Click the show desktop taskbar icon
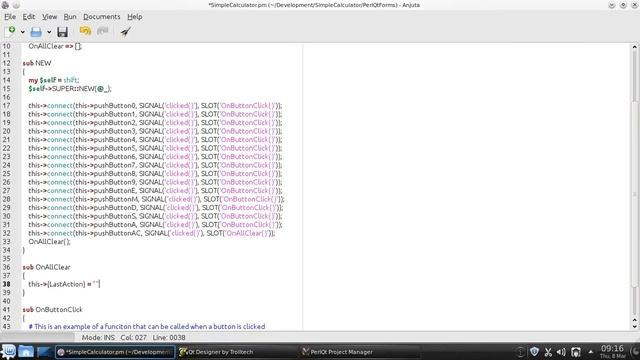 [x=43, y=351]
